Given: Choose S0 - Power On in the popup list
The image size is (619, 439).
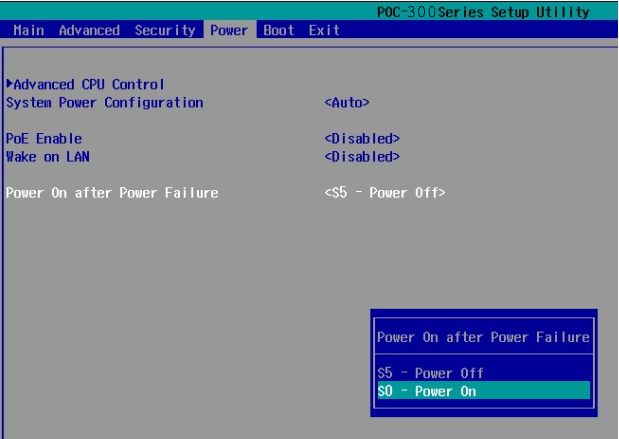Looking at the screenshot, I should (428, 391).
